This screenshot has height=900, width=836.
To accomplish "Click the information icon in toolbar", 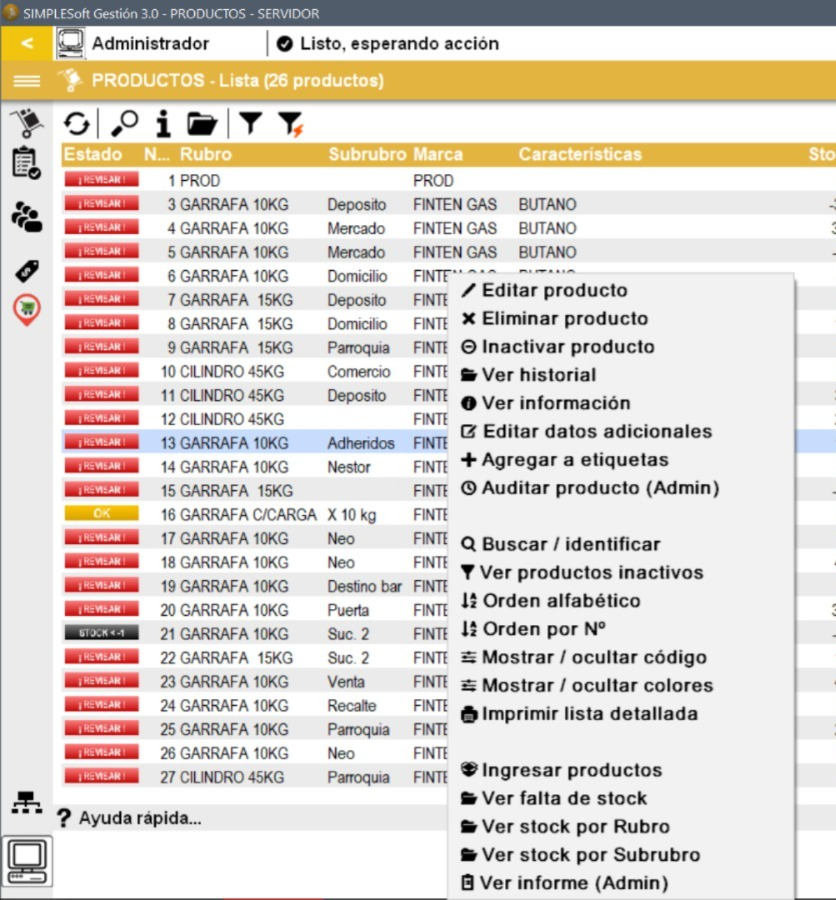I will point(163,124).
